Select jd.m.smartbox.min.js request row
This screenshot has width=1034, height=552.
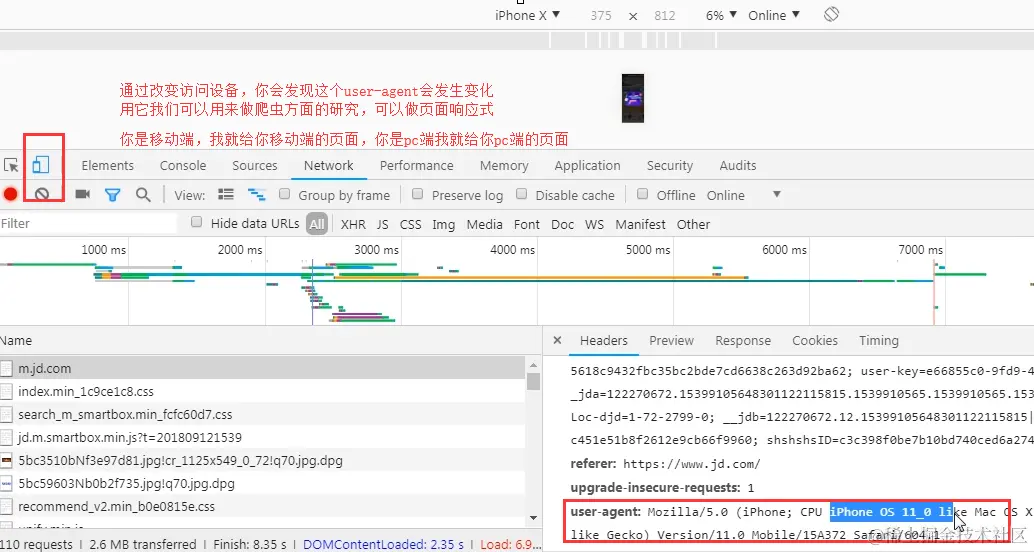tap(264, 437)
